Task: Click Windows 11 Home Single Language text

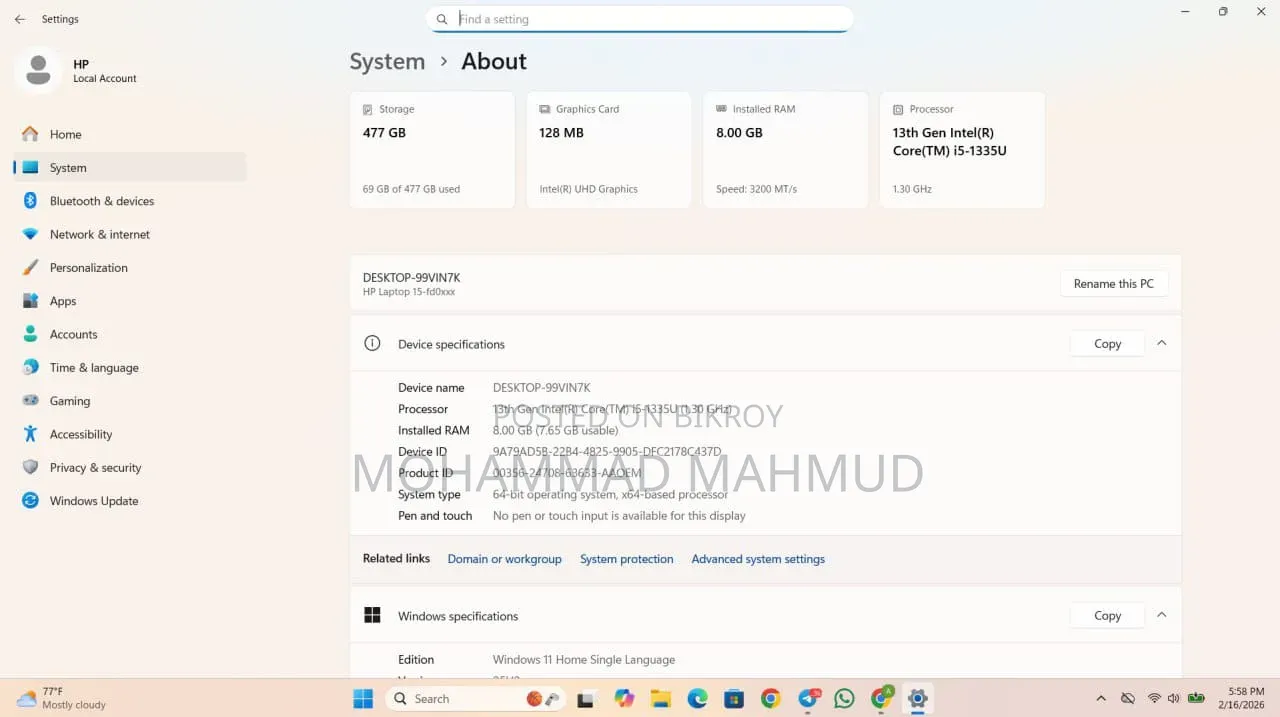Action: point(584,660)
